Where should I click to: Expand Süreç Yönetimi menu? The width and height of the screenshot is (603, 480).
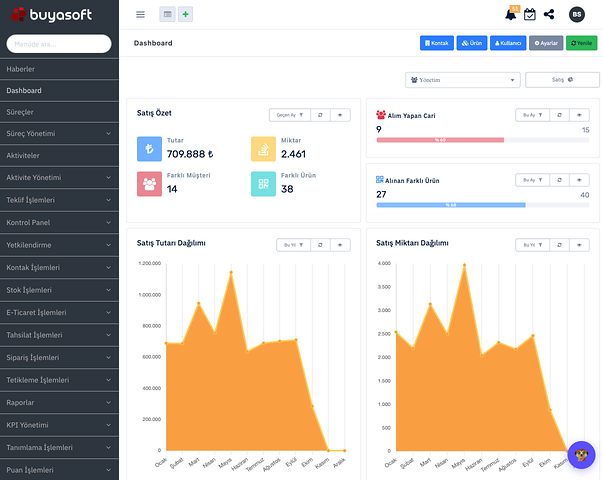(x=59, y=134)
